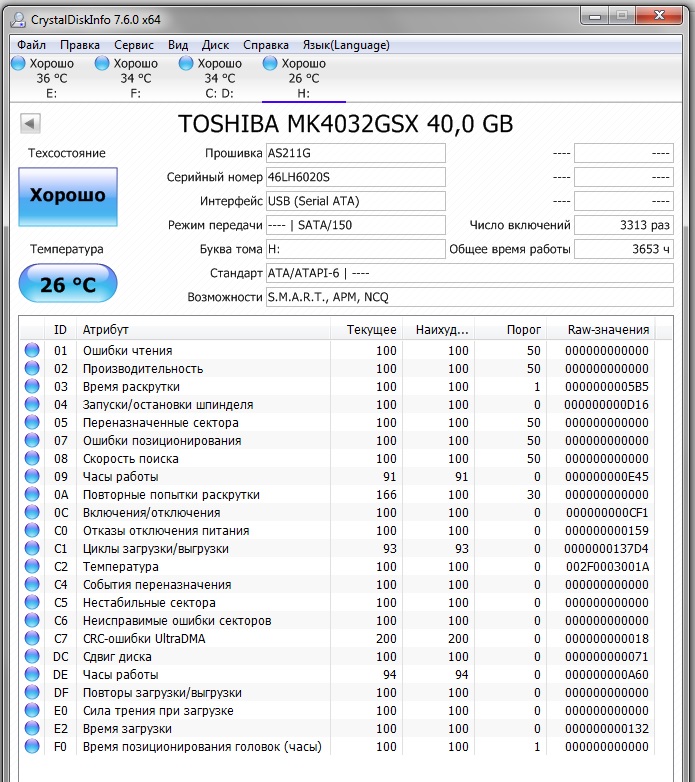Image resolution: width=695 pixels, height=782 pixels.
Task: Click the Буква тома field H:
Action: (355, 249)
